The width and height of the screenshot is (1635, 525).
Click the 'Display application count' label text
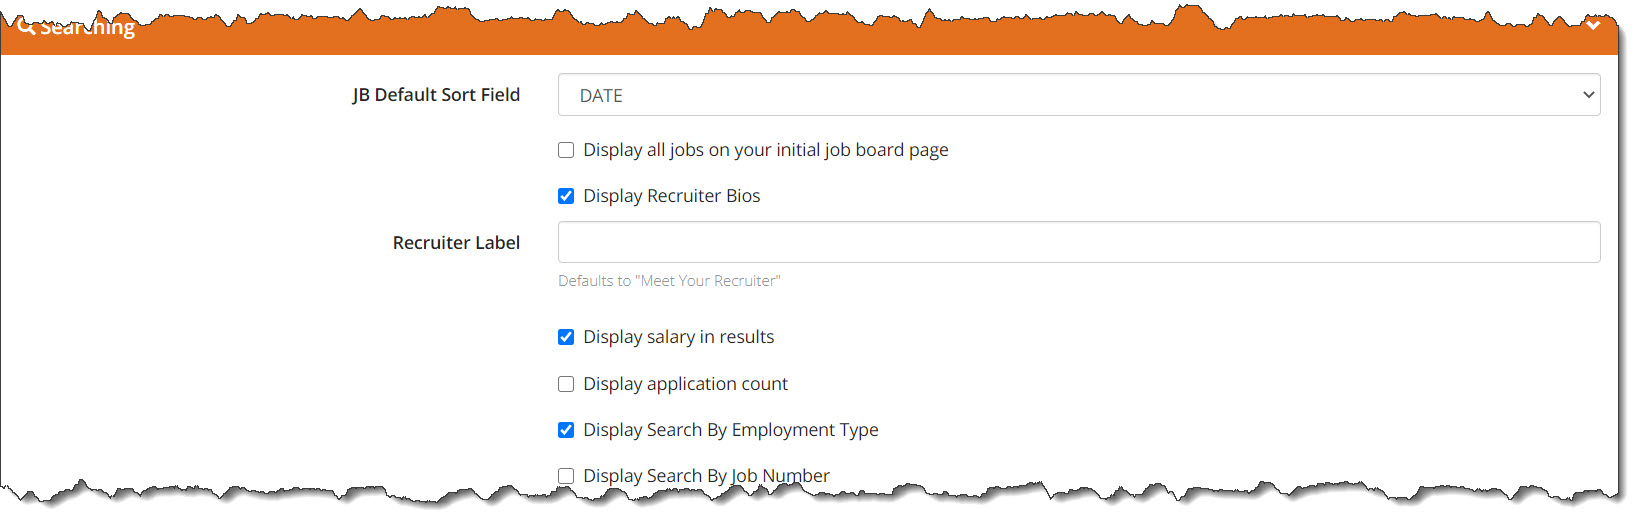tap(685, 384)
